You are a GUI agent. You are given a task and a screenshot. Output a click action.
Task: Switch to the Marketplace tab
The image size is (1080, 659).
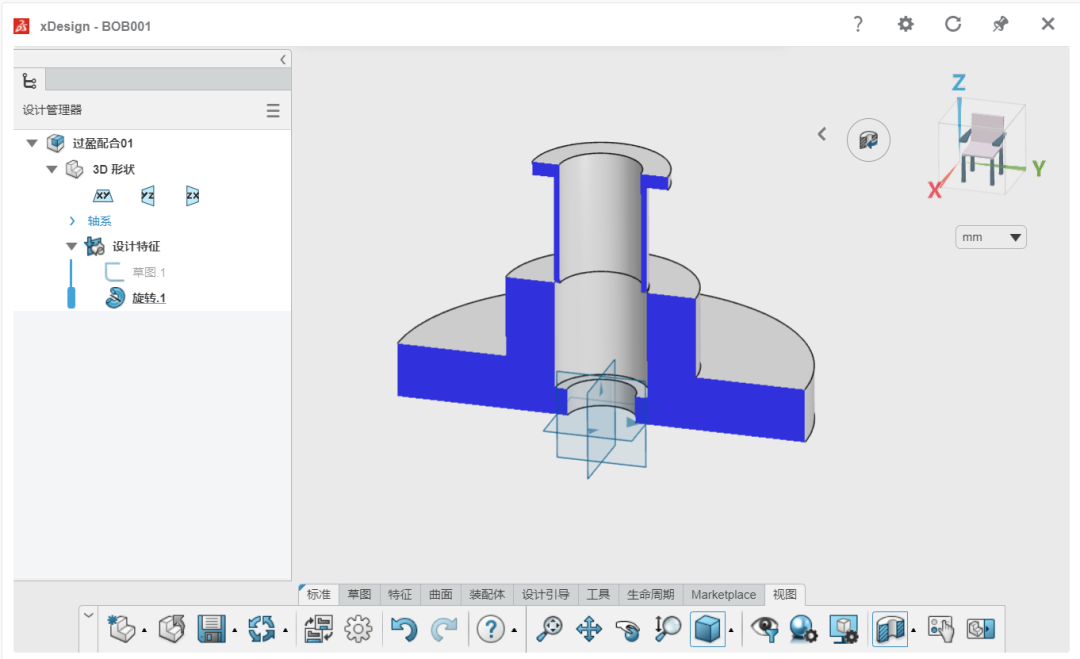coord(723,594)
